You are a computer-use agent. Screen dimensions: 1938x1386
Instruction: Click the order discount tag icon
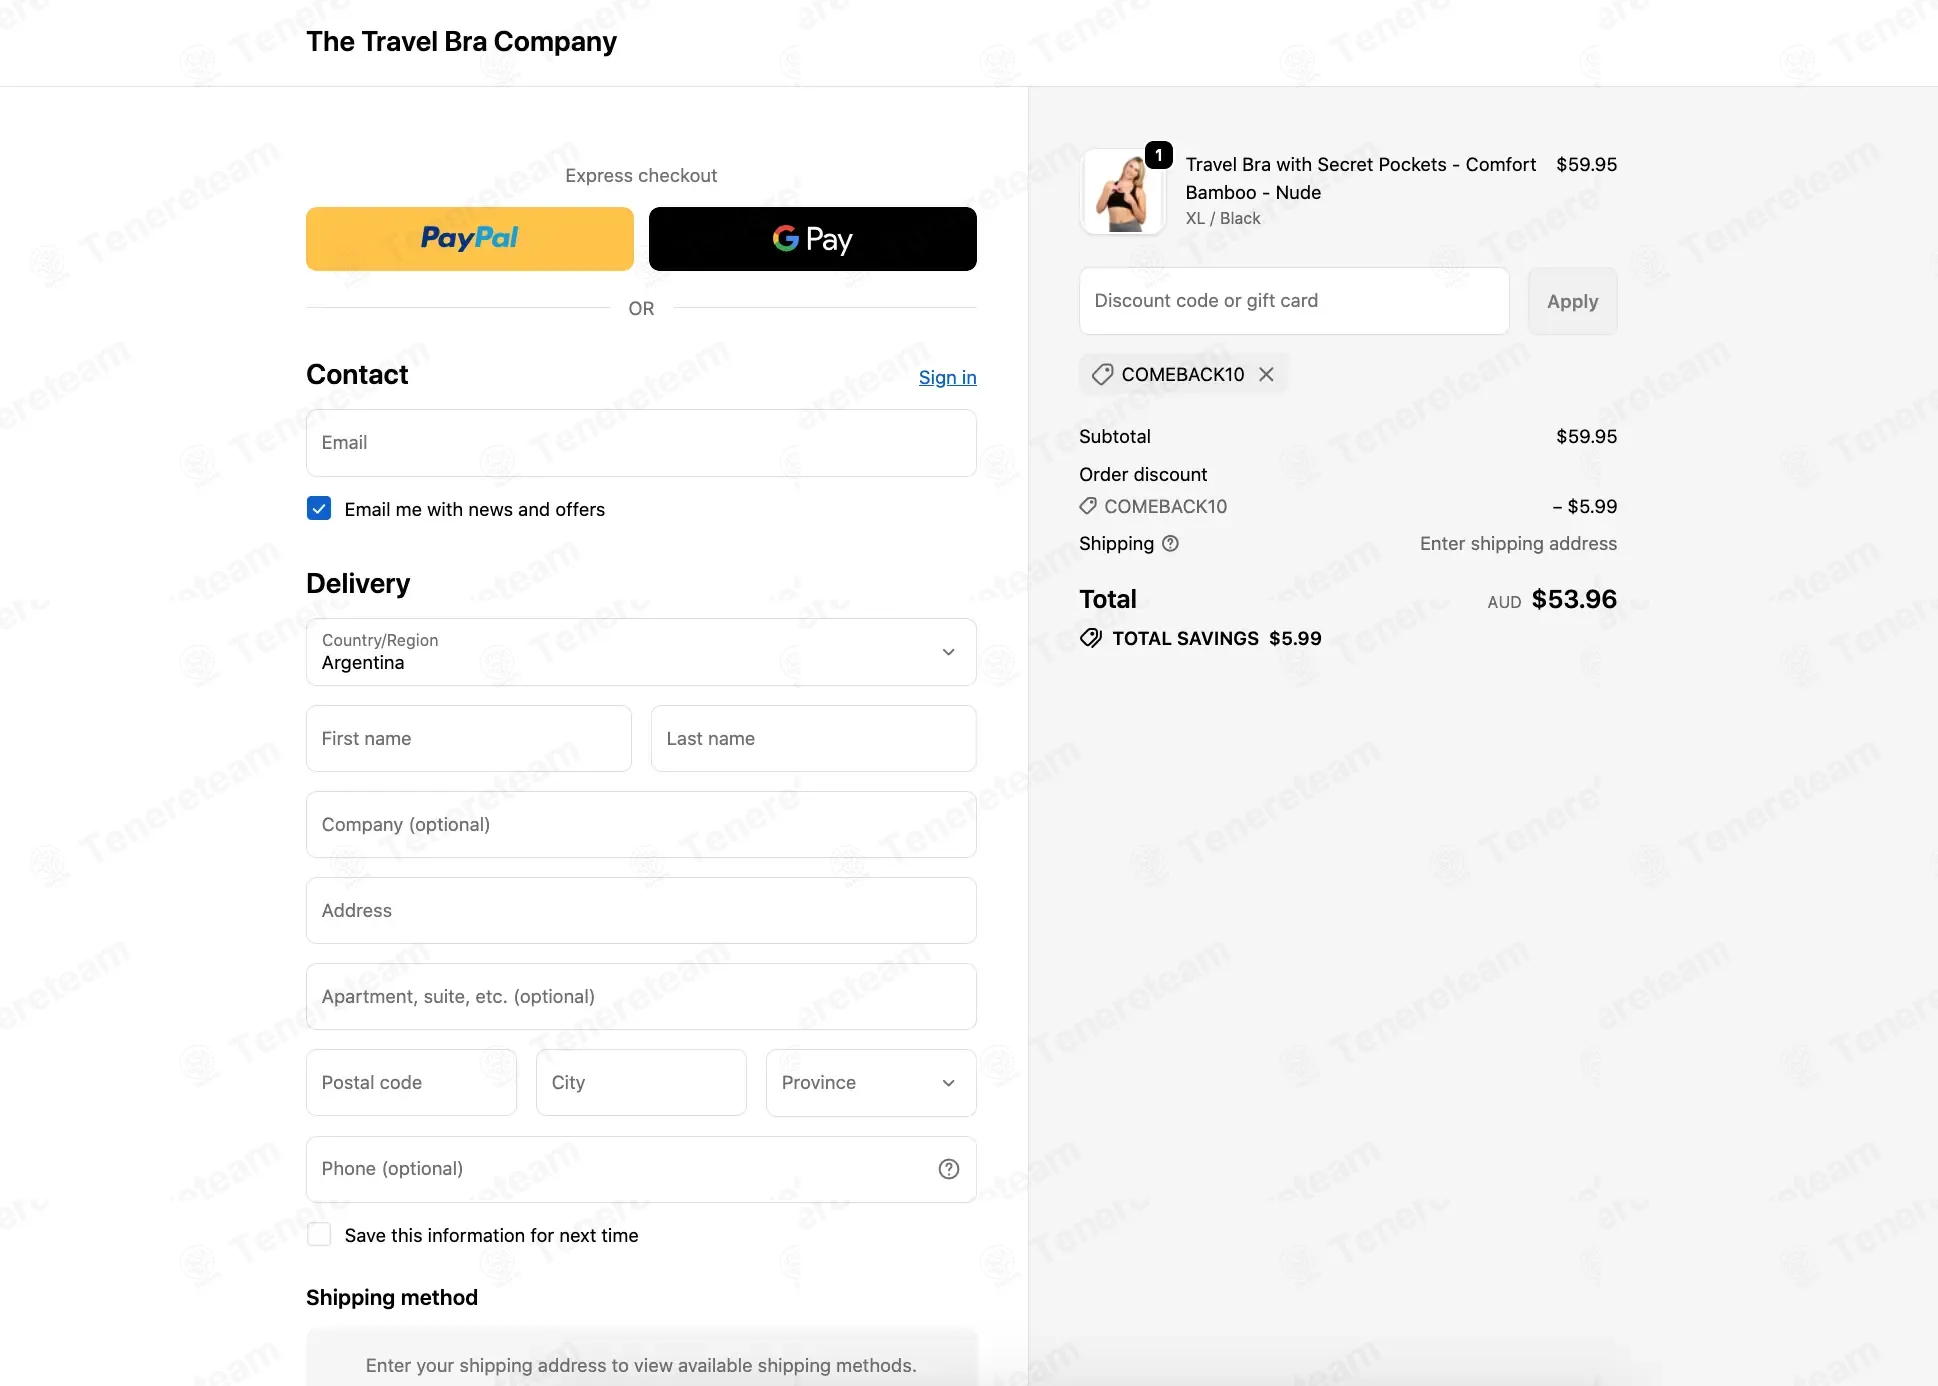1088,506
